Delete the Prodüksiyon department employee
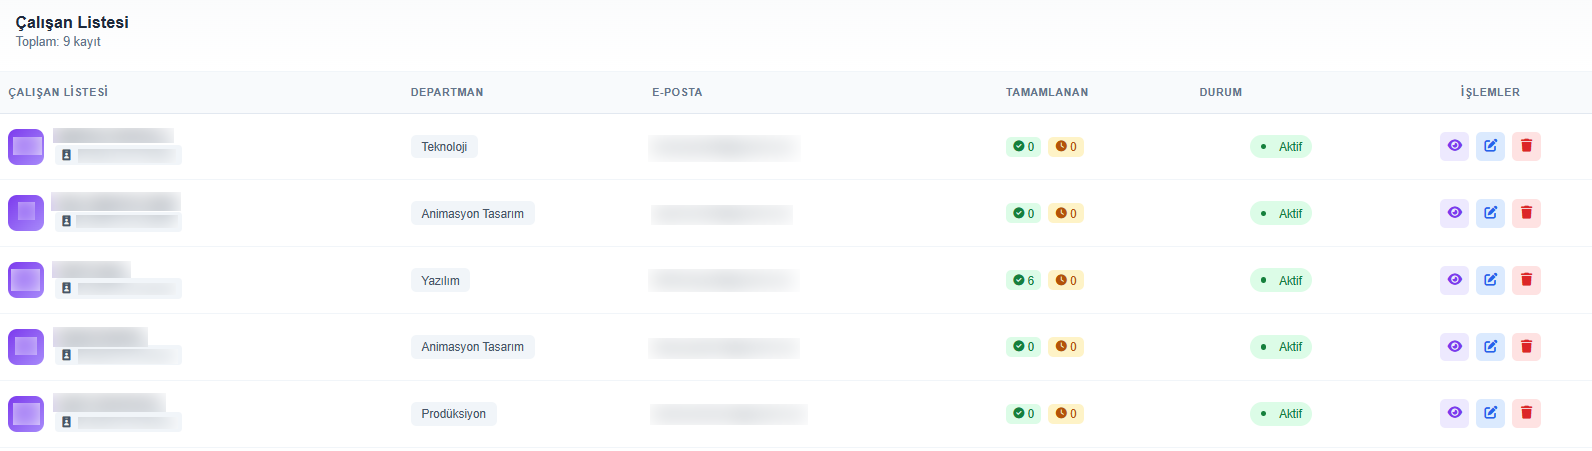The image size is (1592, 451). (1526, 413)
